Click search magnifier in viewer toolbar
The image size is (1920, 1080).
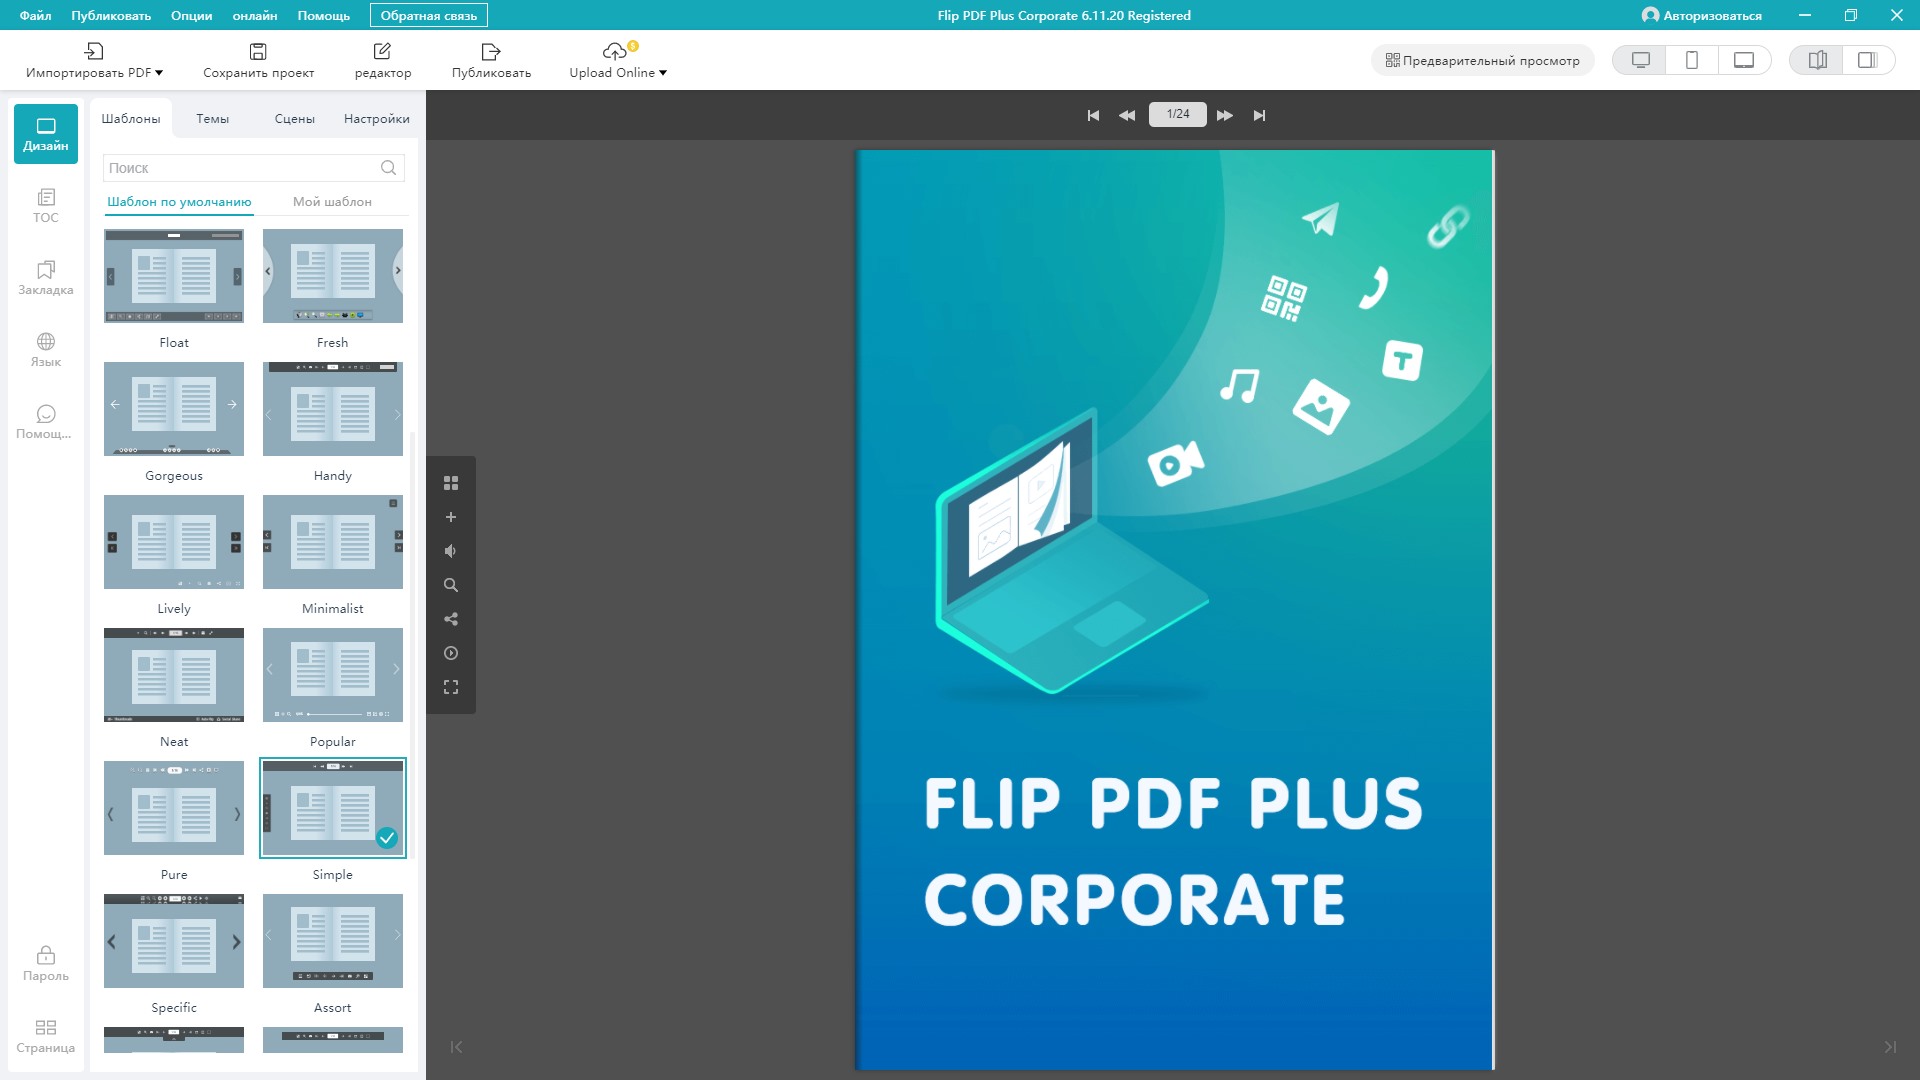[x=451, y=585]
